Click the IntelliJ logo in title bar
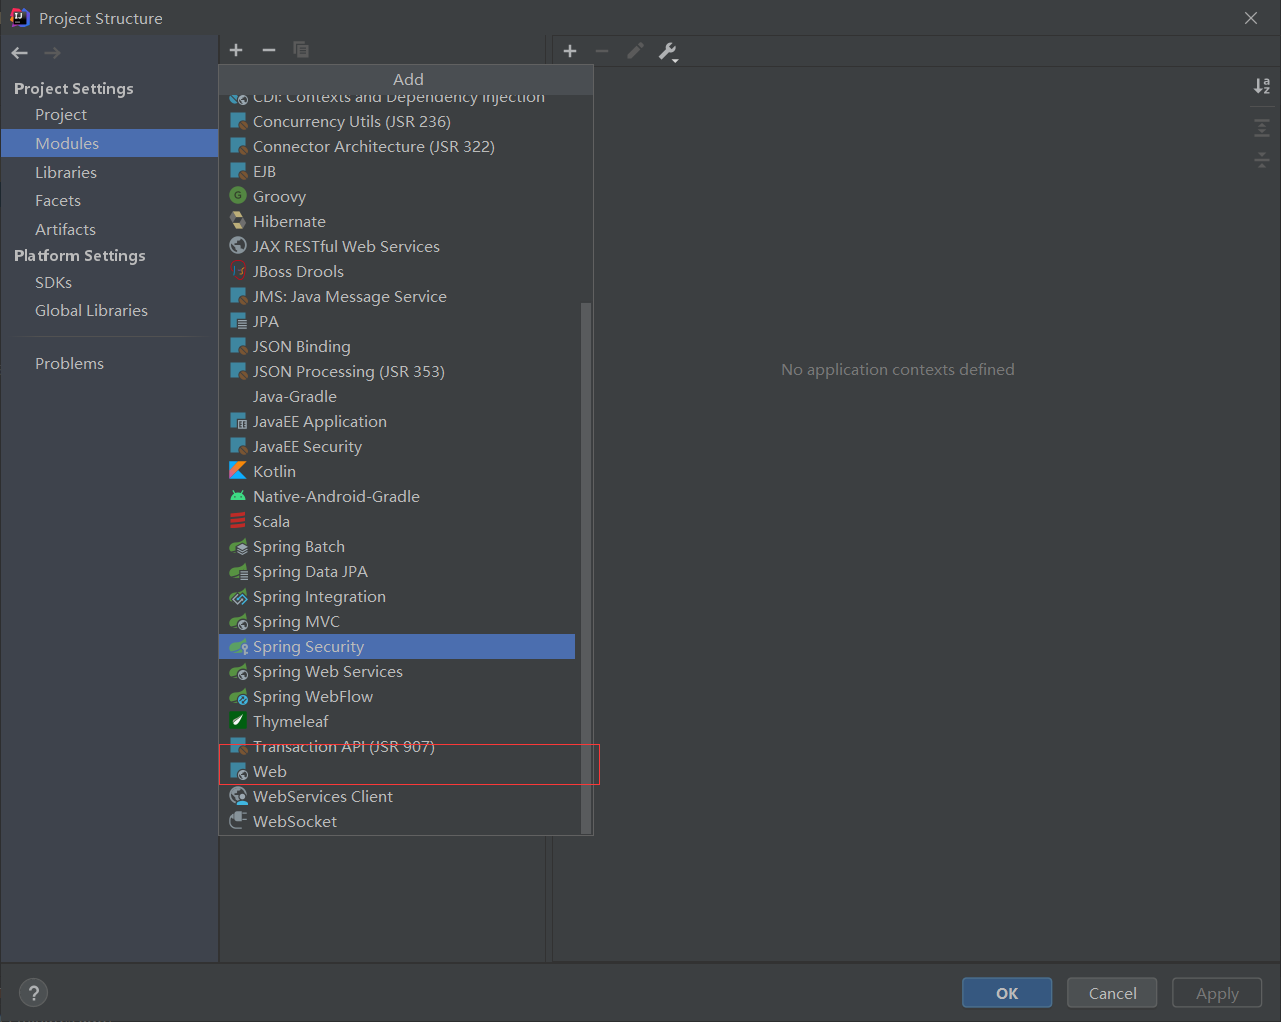This screenshot has height=1022, width=1281. point(19,17)
